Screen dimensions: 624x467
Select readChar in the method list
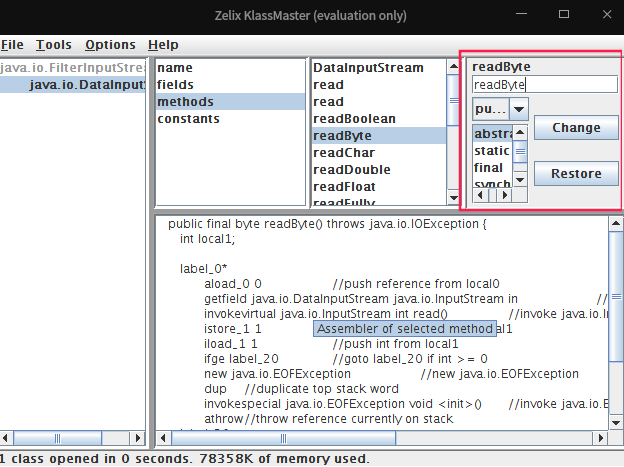[x=379, y=153]
